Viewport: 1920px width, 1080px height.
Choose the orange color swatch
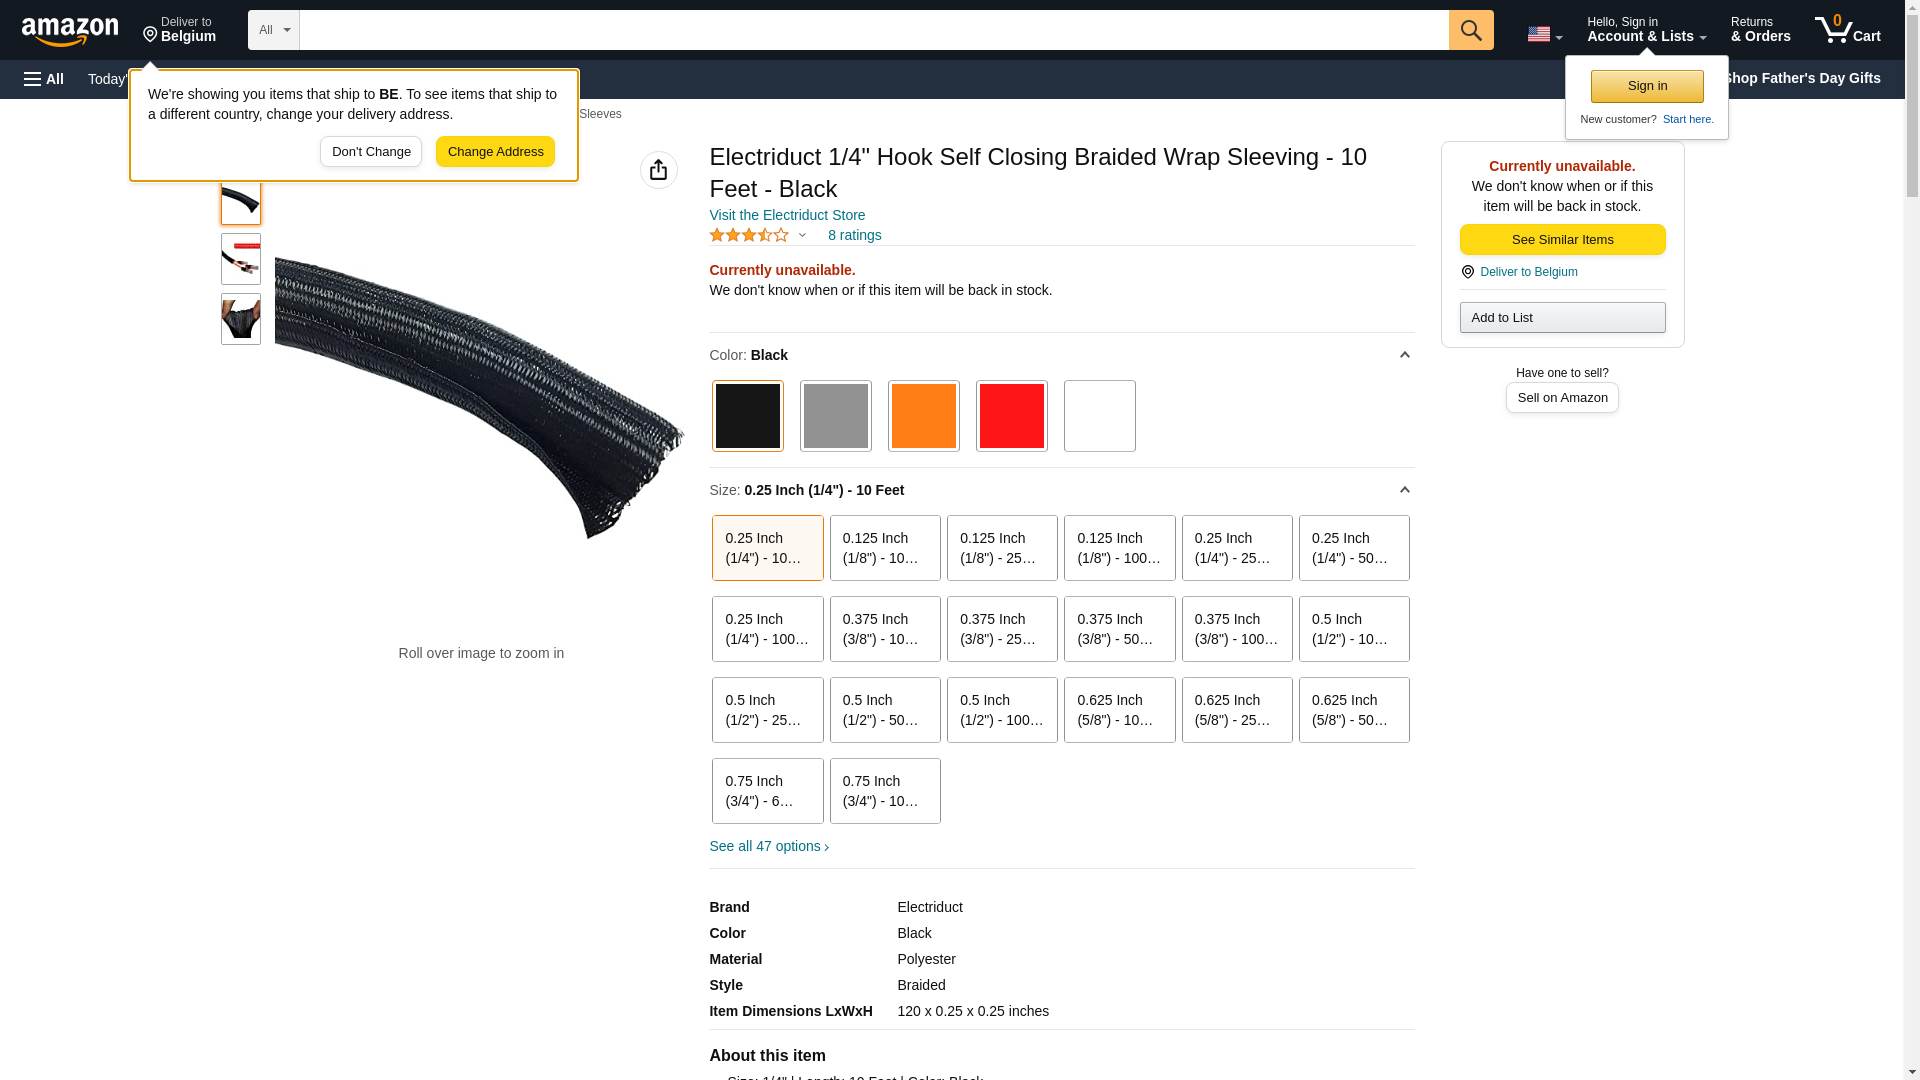(x=923, y=416)
